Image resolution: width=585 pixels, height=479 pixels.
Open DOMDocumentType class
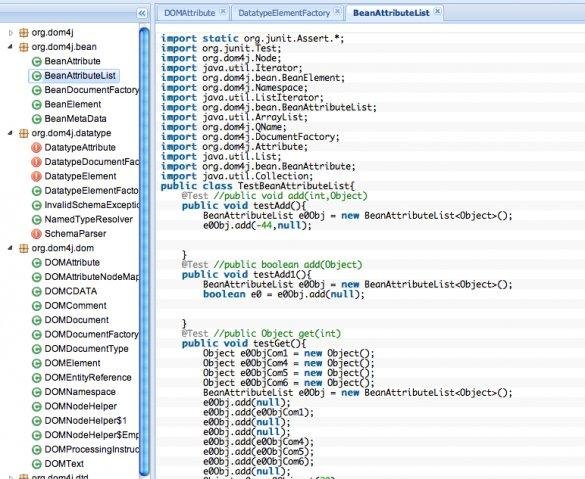coord(86,348)
